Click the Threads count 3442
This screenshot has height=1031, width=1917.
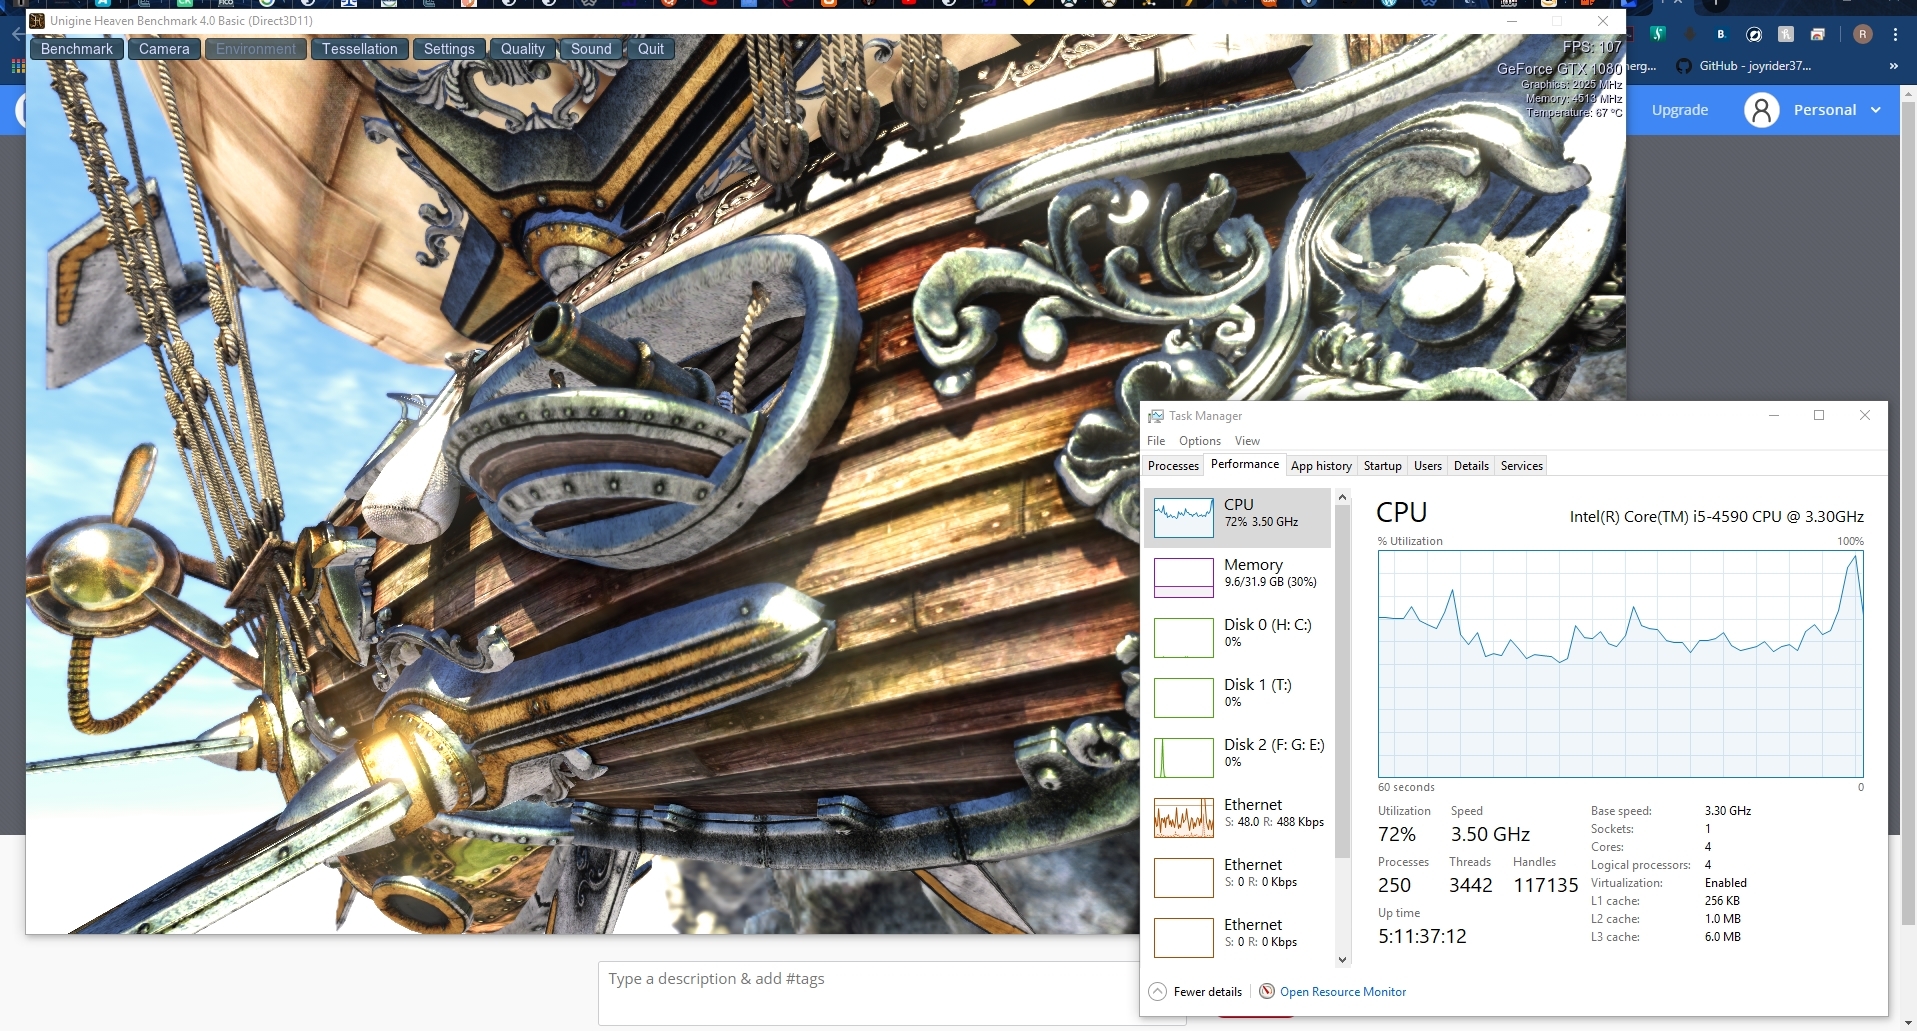[1471, 885]
